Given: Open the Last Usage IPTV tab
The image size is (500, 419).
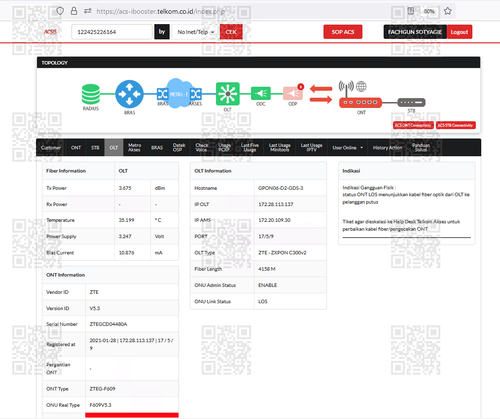Looking at the screenshot, I should click(311, 147).
